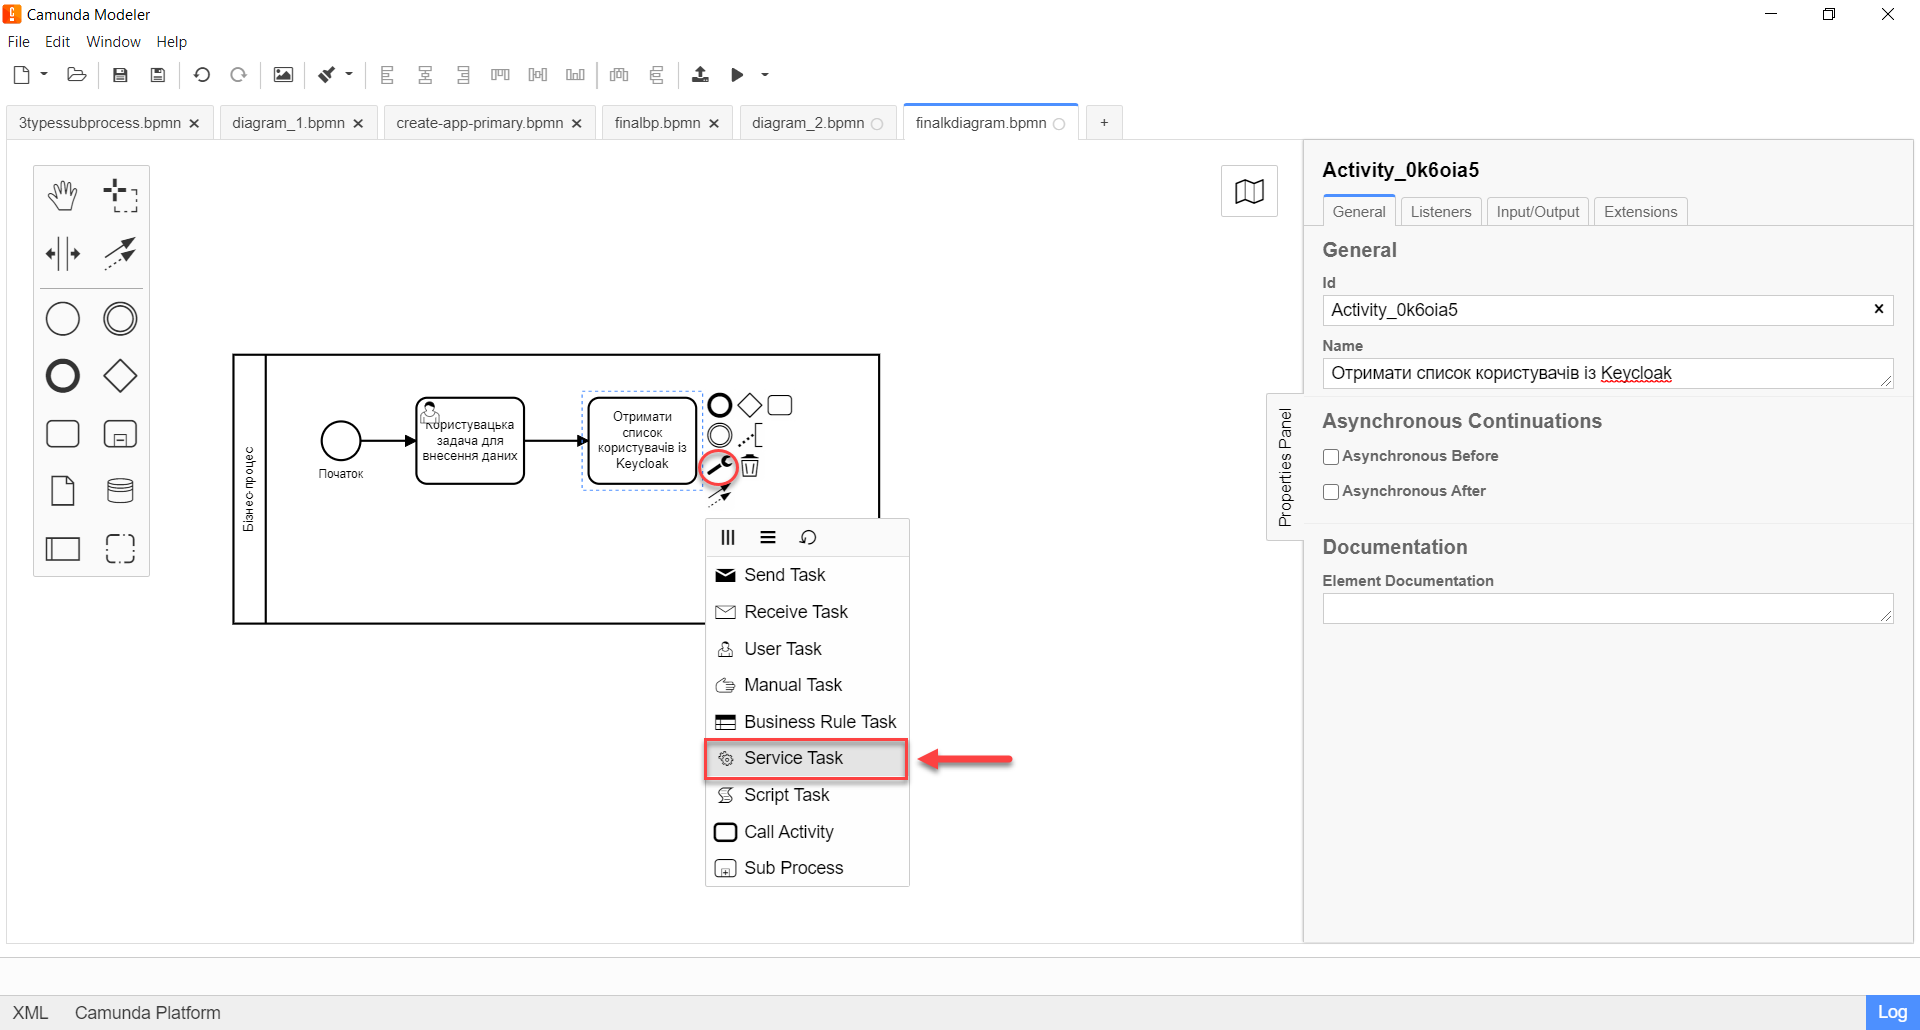Activate the hand tool in palette
The width and height of the screenshot is (1920, 1030).
63,196
